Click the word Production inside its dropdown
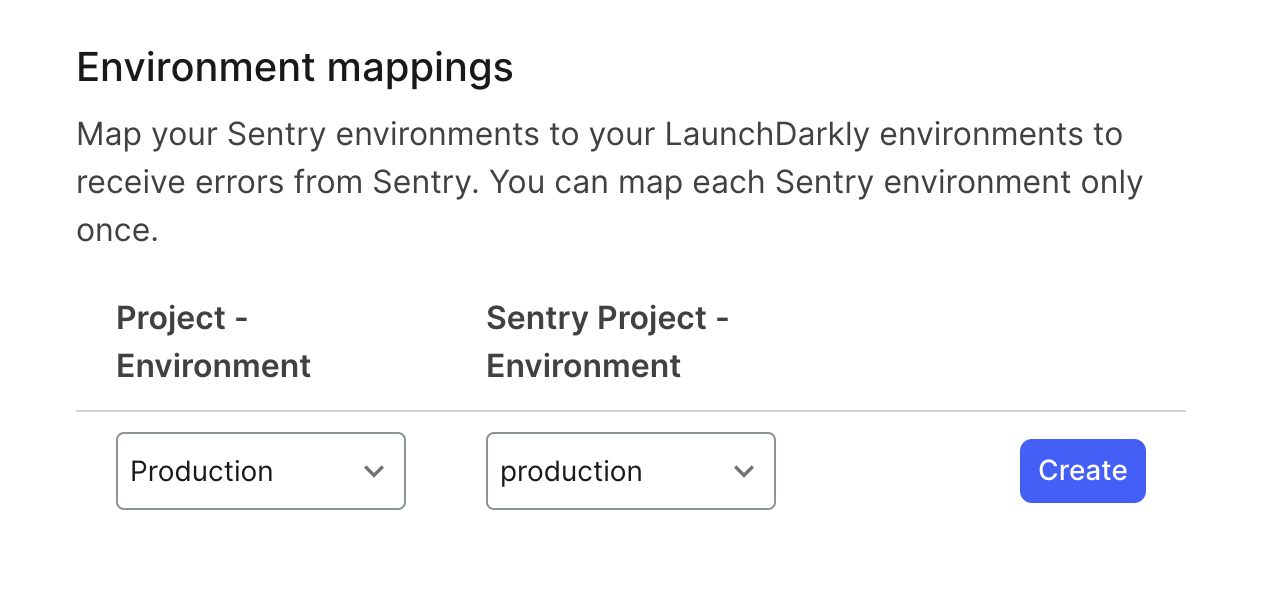Screen dimensions: 1262x610 tap(200, 470)
